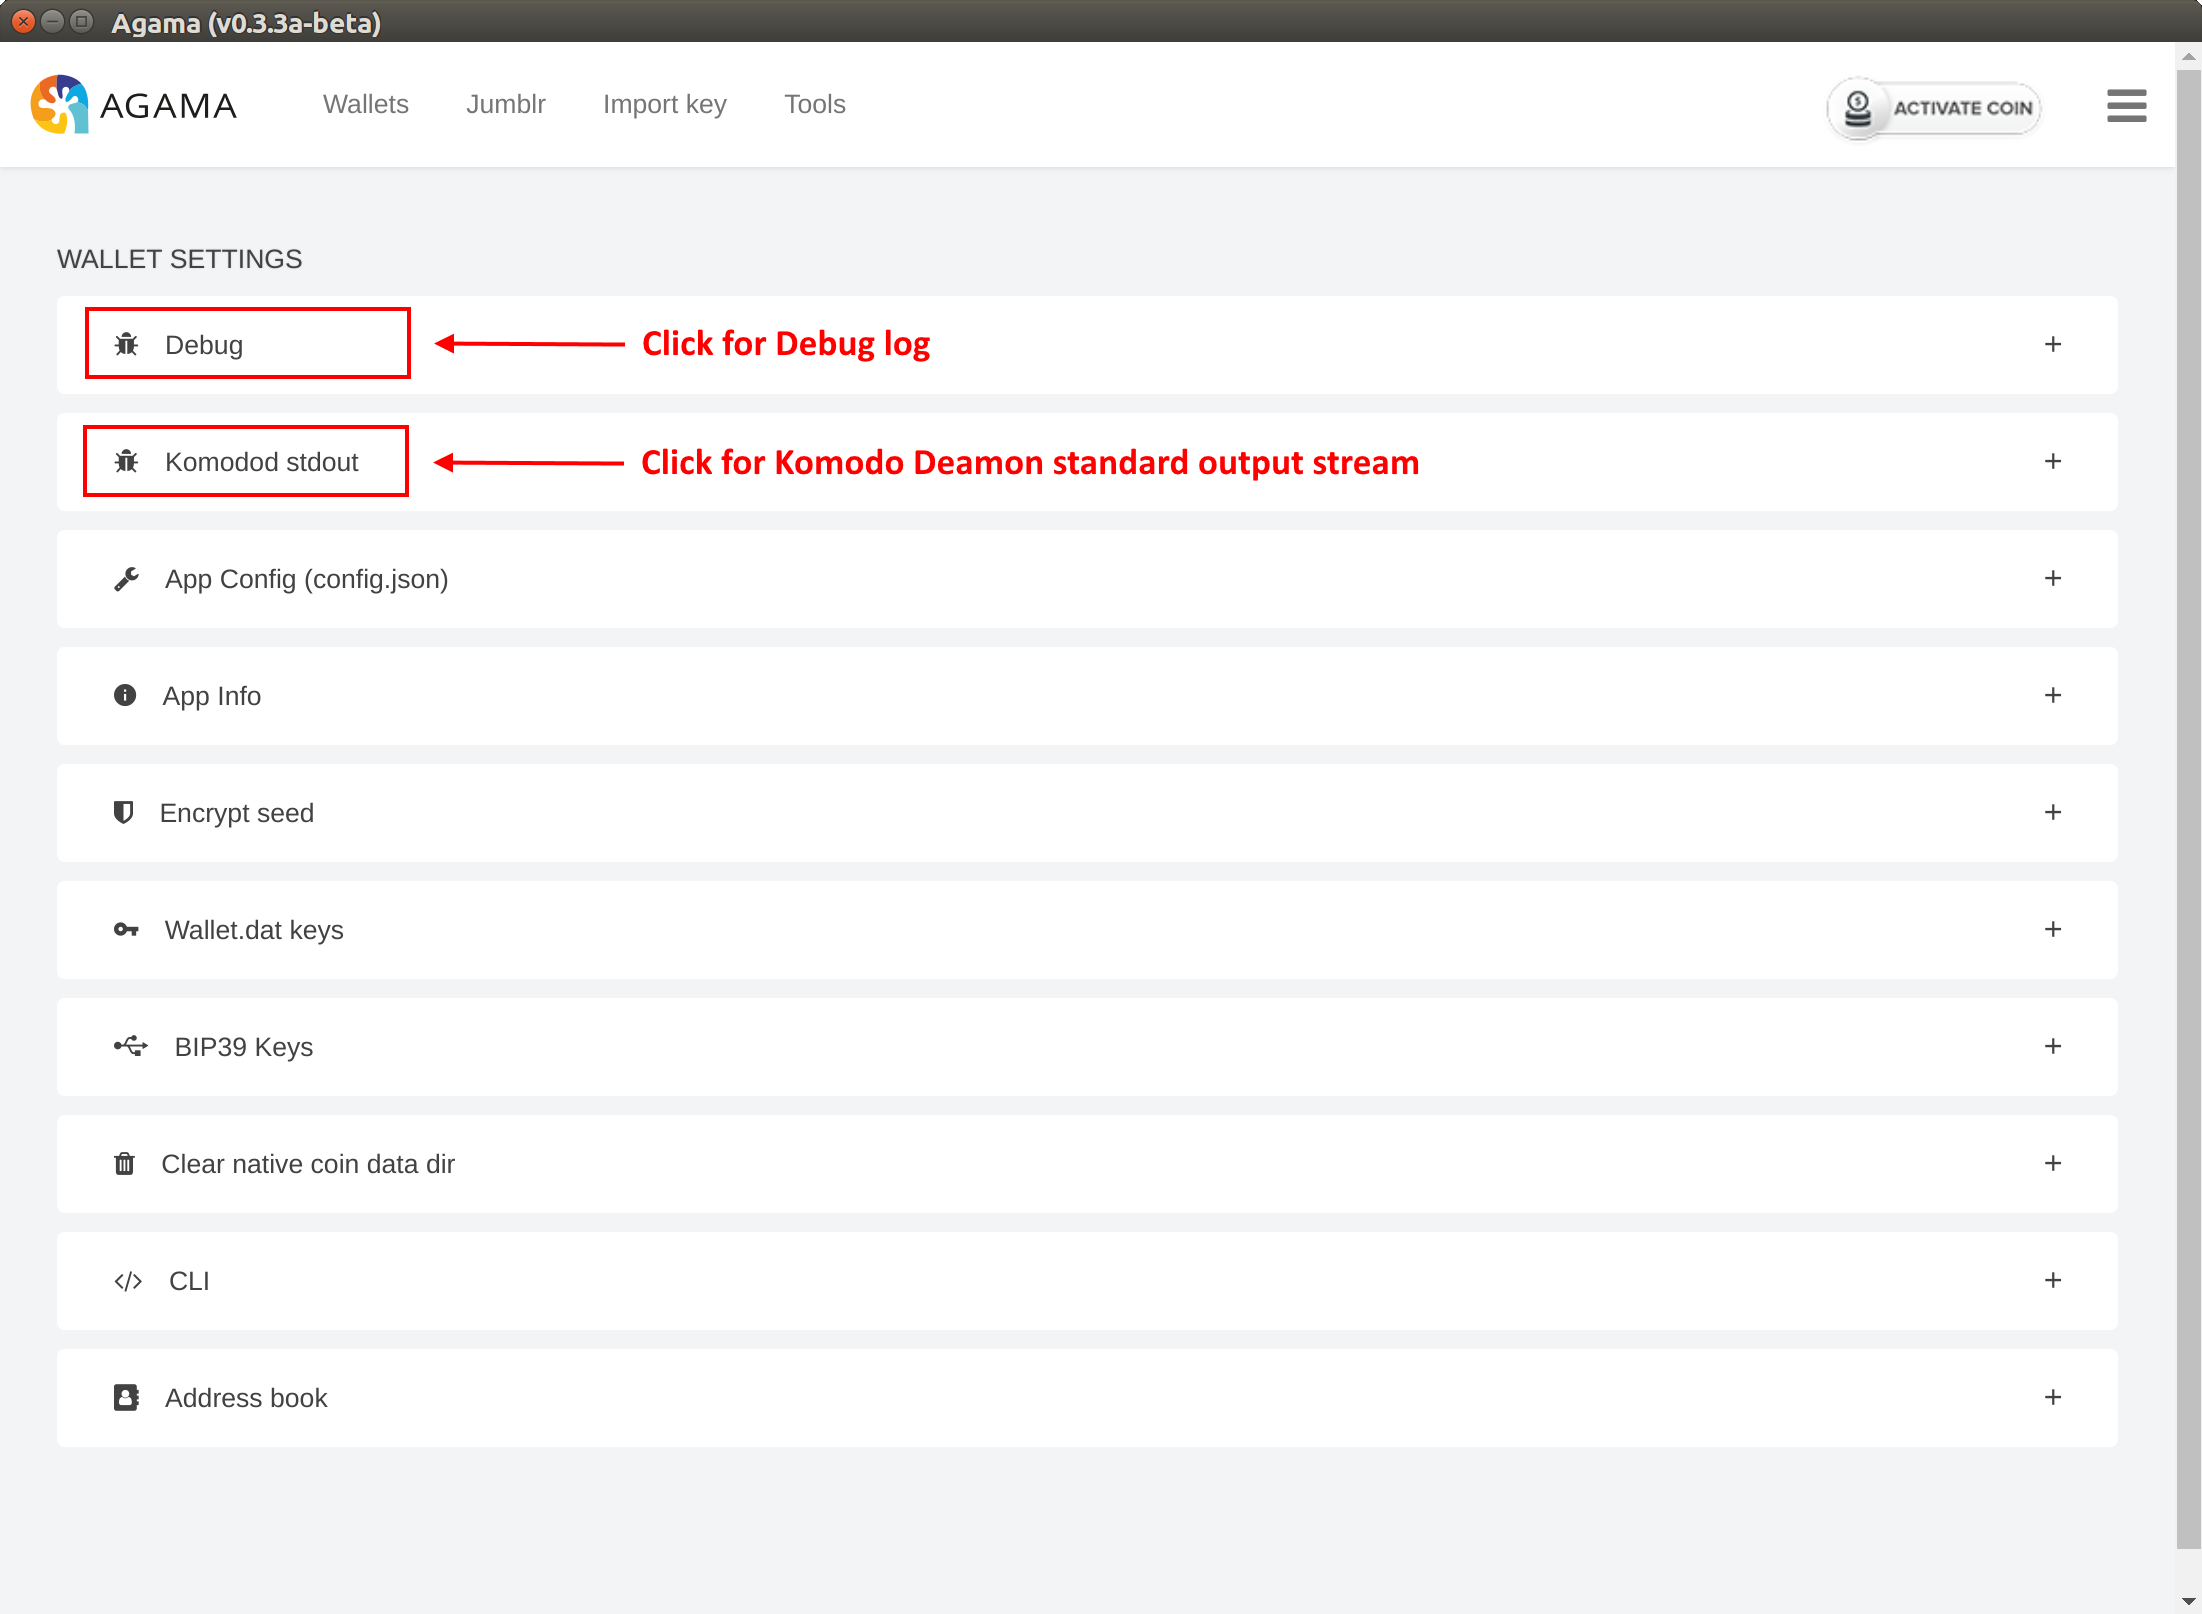Click the App Info circle icon
This screenshot has height=1614, width=2202.
pyautogui.click(x=125, y=695)
